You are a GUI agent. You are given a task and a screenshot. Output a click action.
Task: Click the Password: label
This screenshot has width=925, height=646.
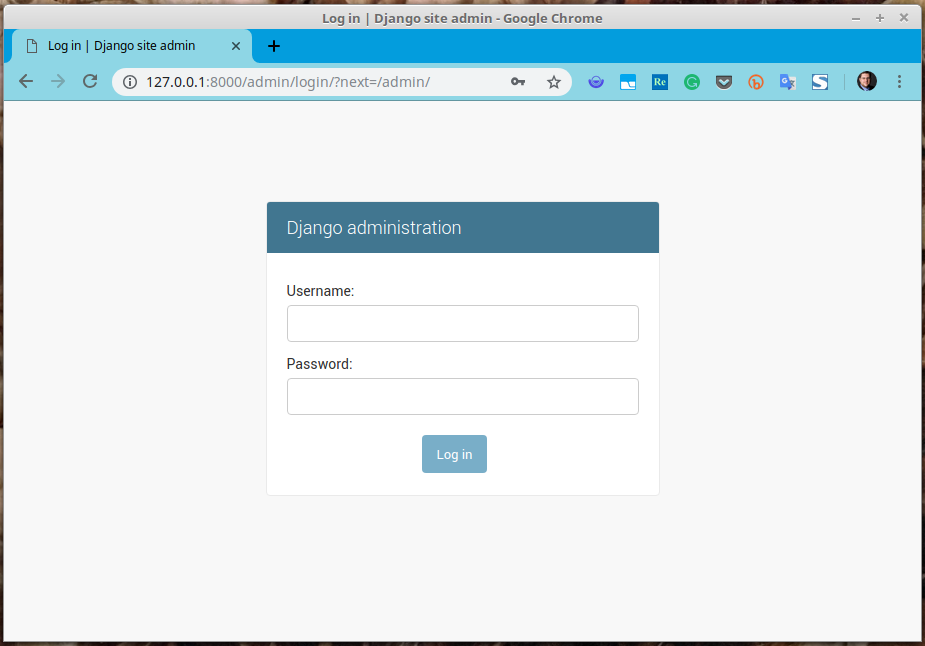point(319,364)
